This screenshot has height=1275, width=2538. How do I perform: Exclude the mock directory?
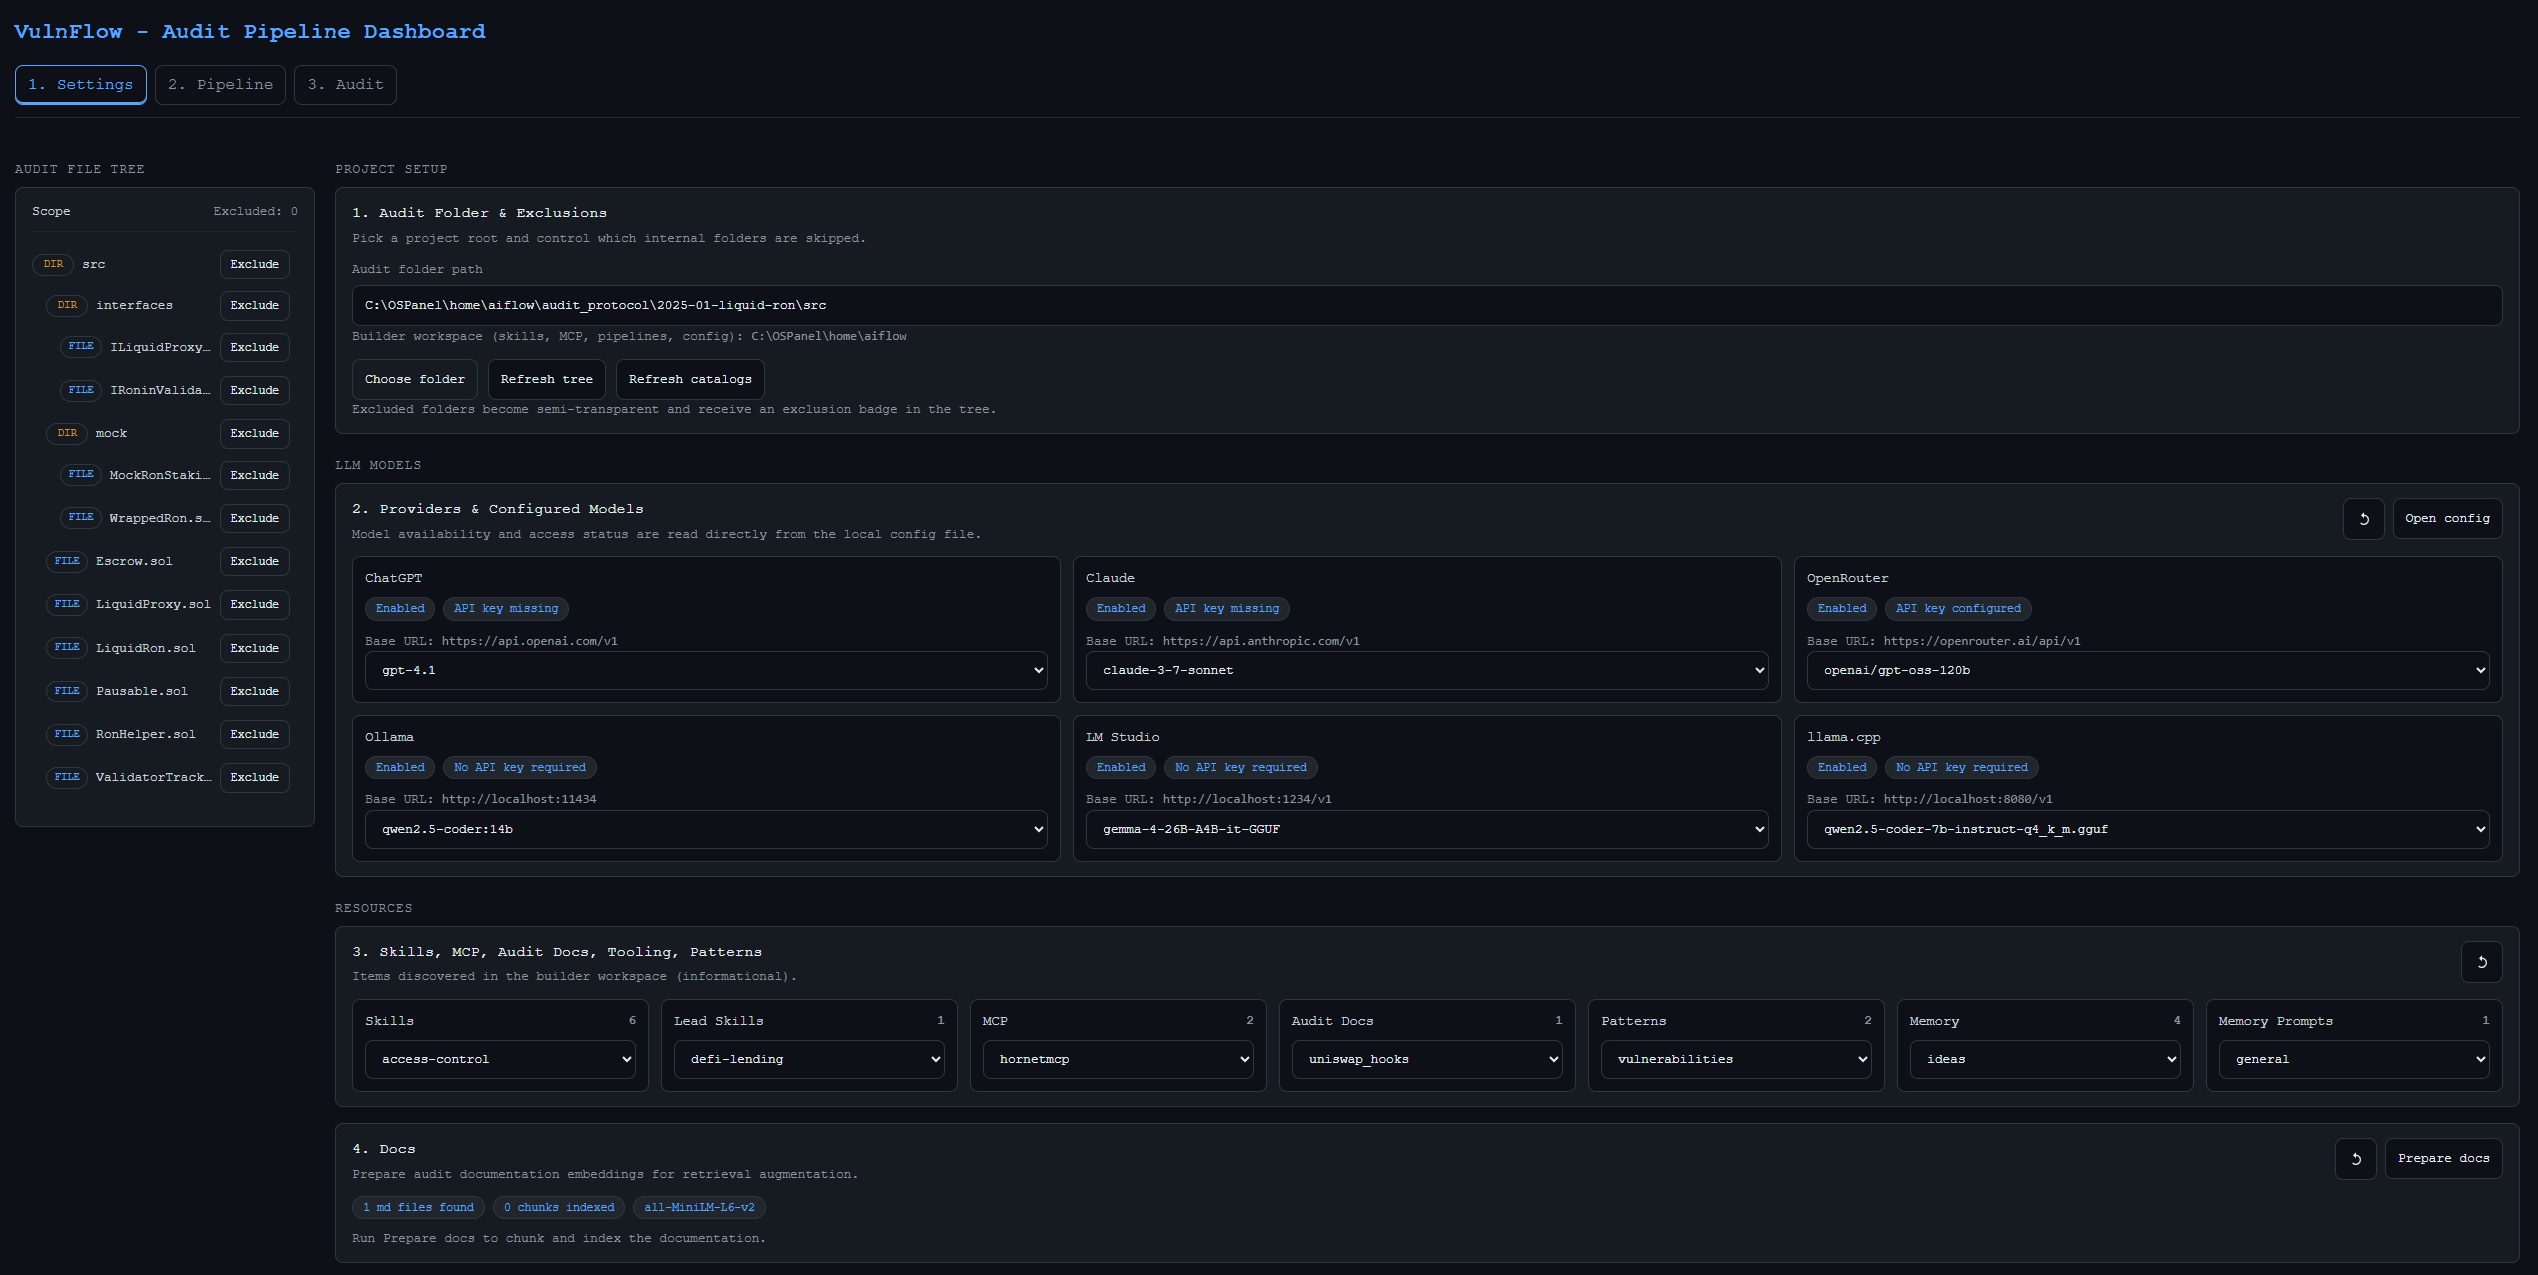[254, 434]
